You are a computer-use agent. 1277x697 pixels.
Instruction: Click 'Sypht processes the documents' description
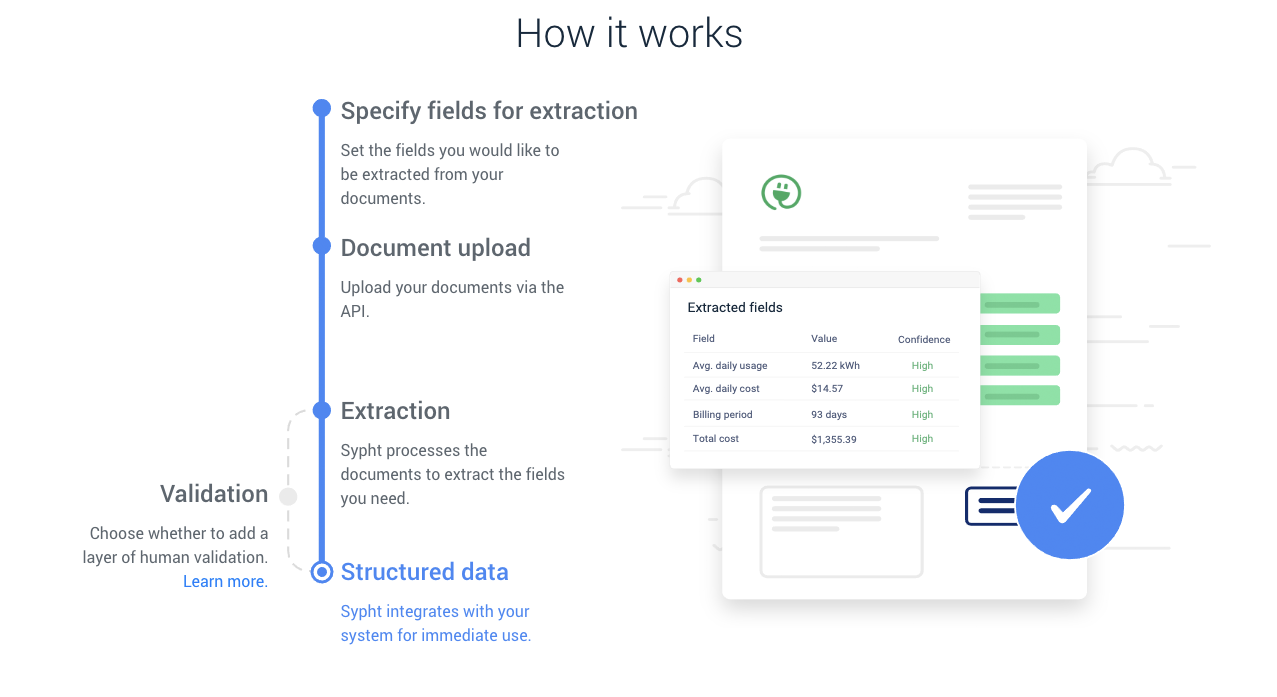tap(453, 474)
